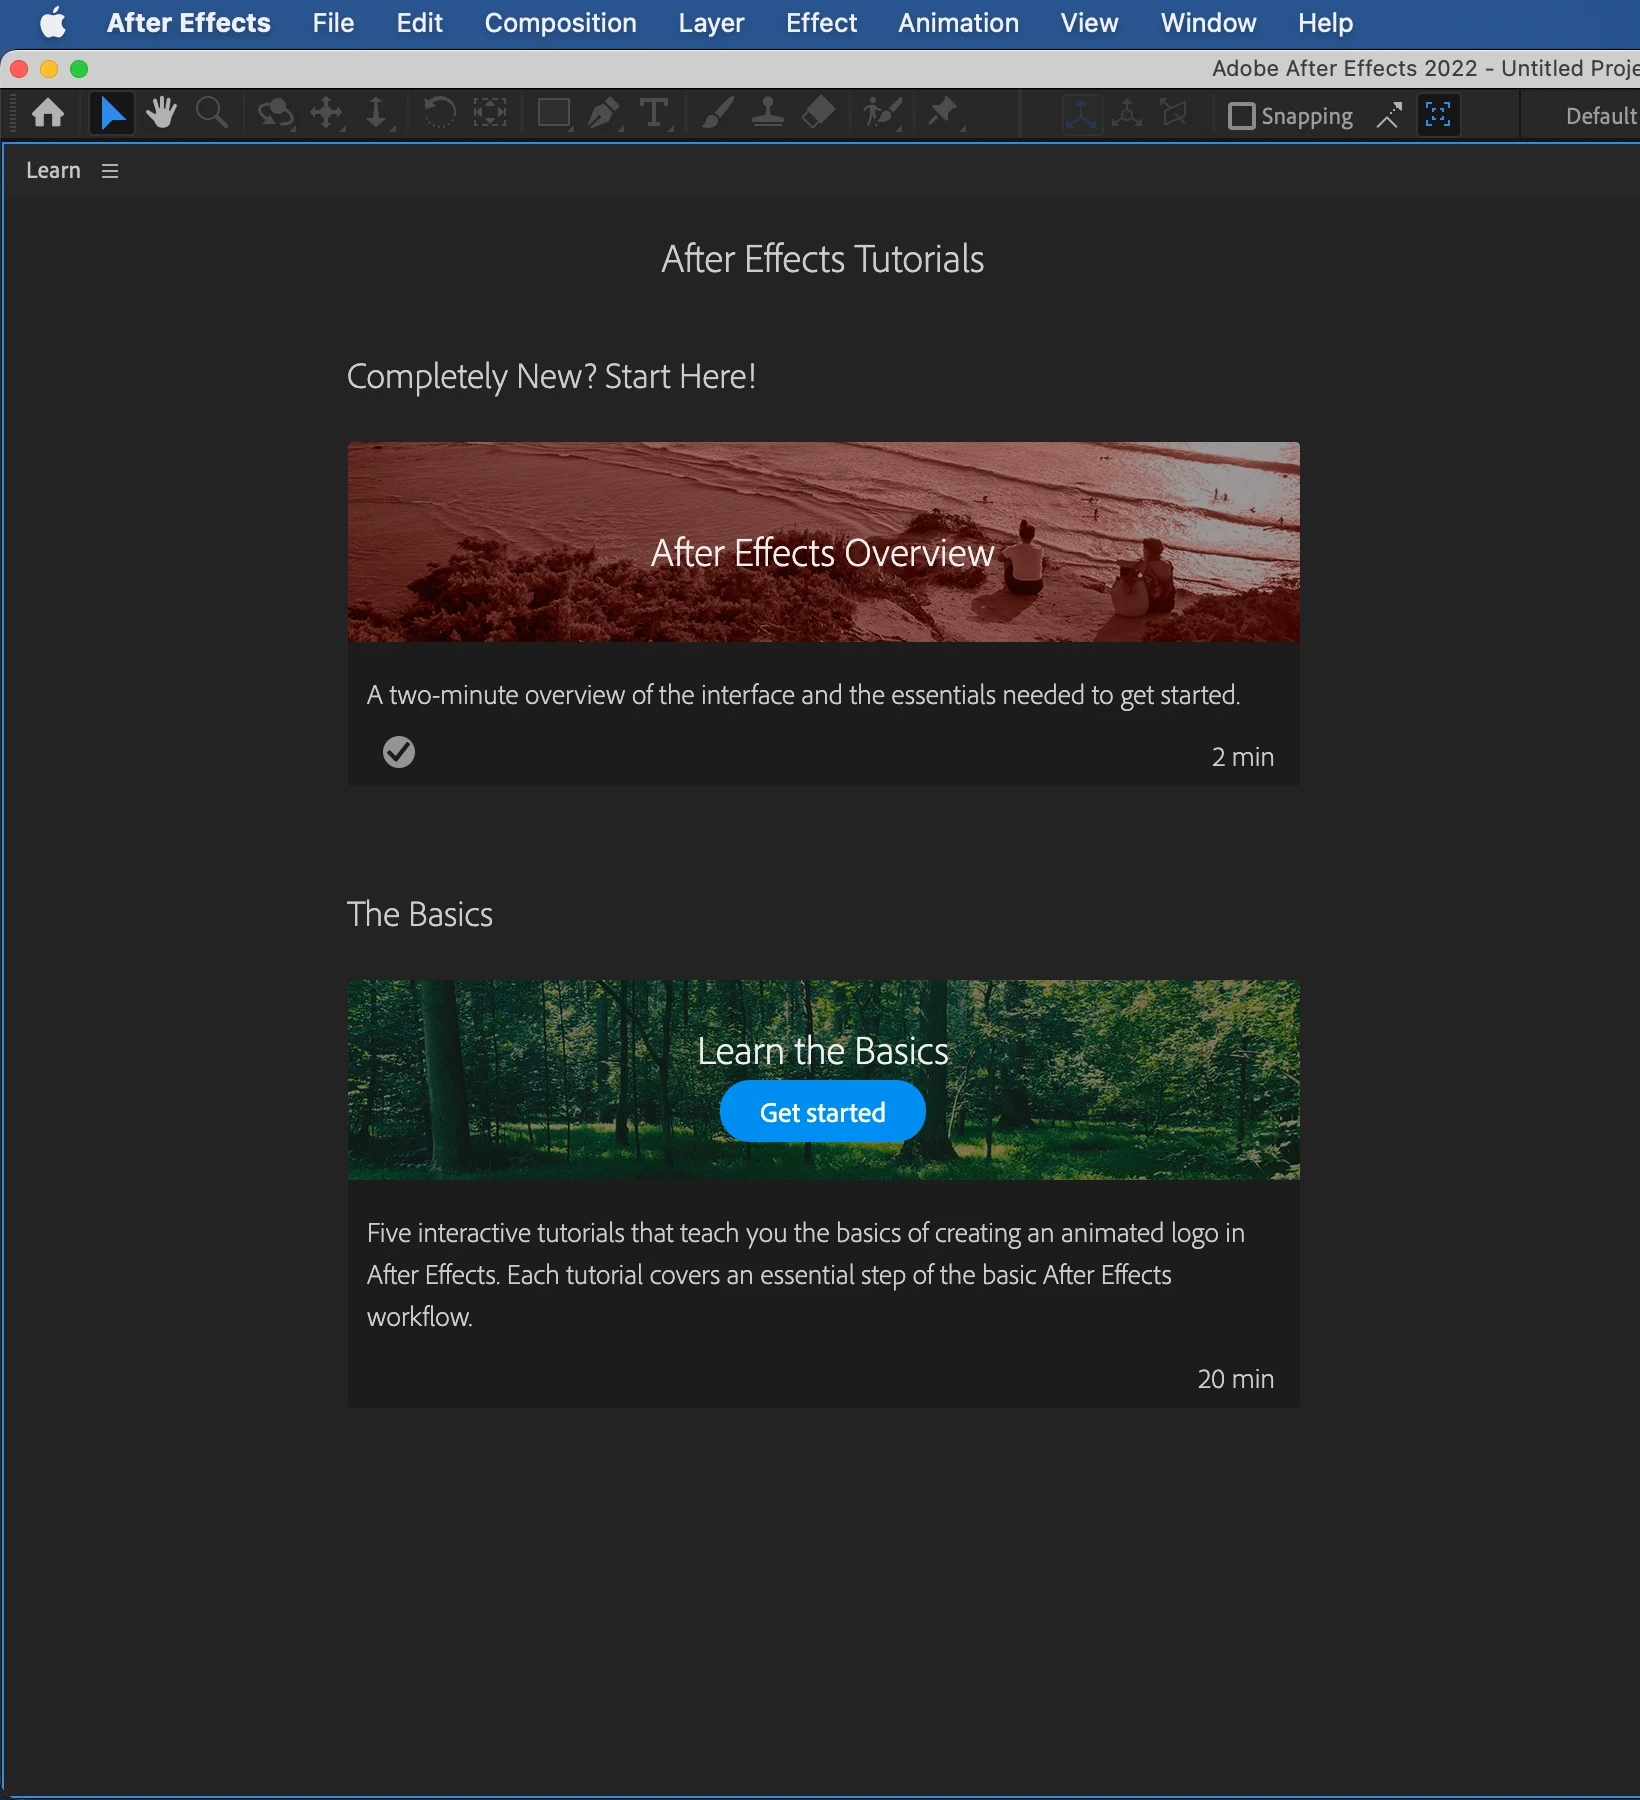1640x1800 pixels.
Task: Toggle snap to collapsed compositions icon
Action: click(x=1438, y=114)
